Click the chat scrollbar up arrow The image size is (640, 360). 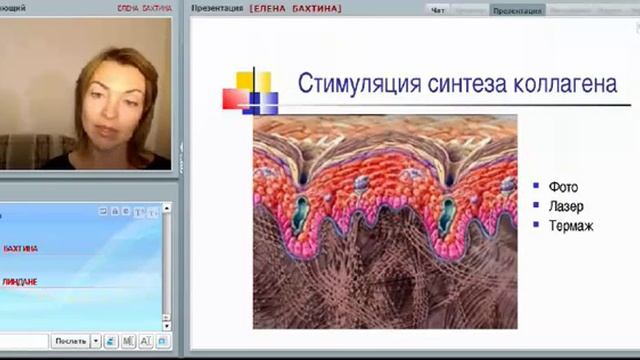[x=167, y=209]
